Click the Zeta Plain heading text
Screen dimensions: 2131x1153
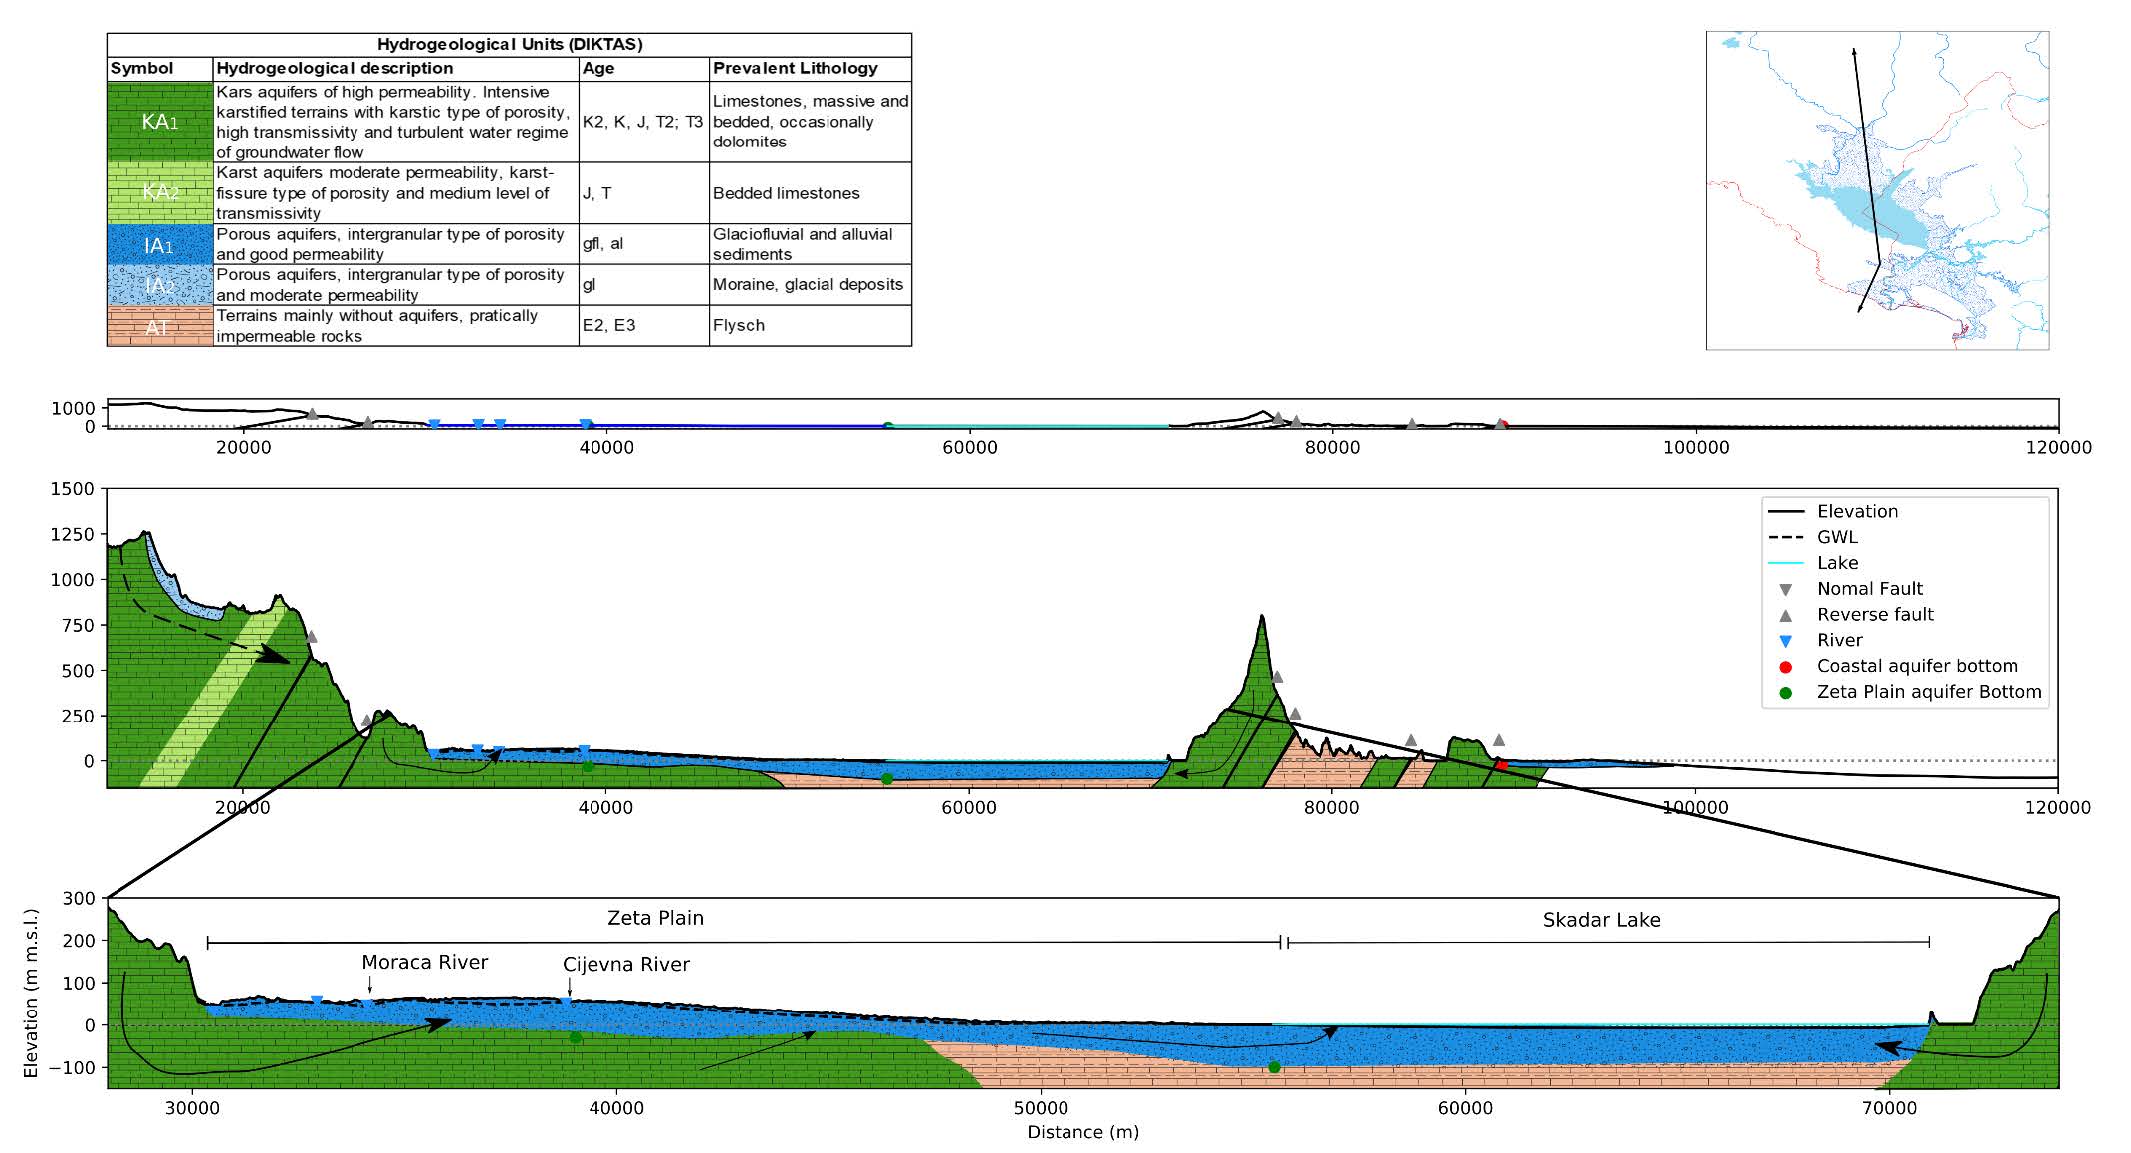click(x=655, y=918)
